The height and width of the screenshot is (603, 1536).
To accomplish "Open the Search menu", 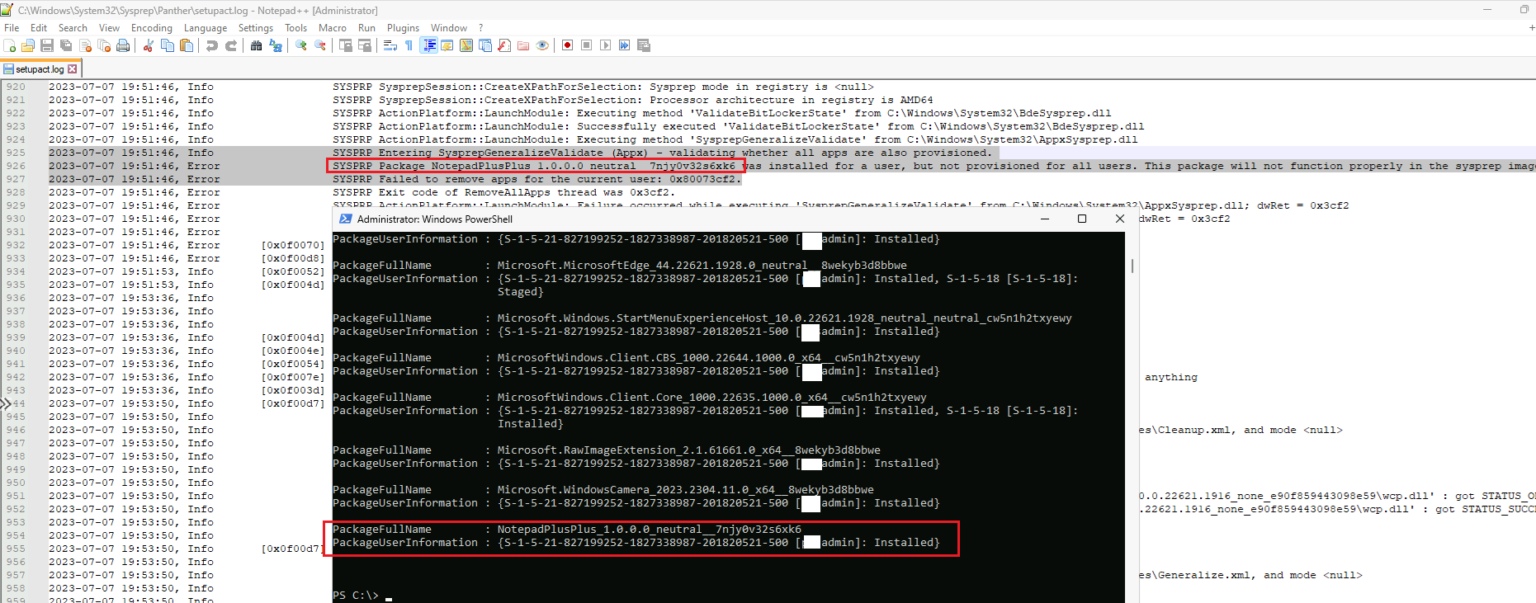I will tap(73, 28).
